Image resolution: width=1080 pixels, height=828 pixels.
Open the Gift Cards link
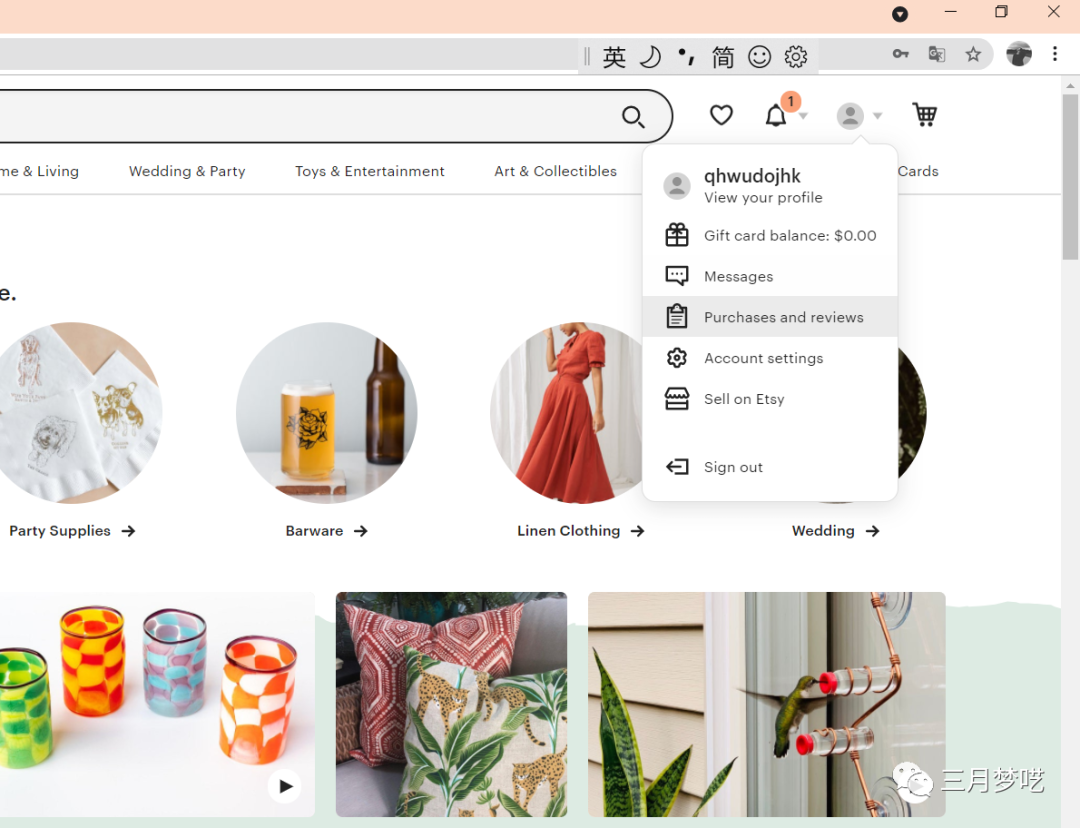[x=918, y=171]
